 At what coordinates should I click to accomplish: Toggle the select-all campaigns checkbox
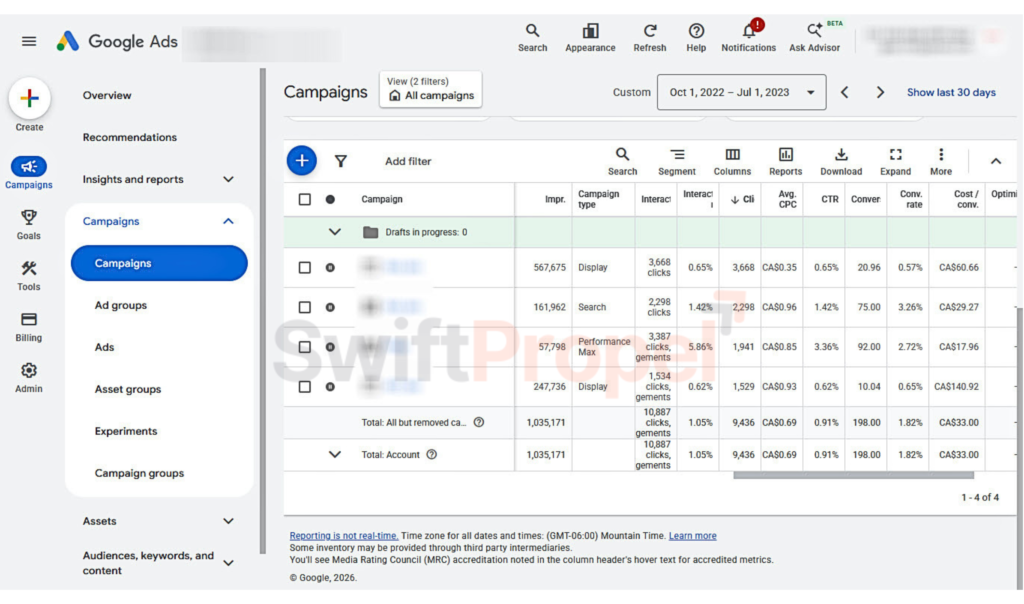pos(304,199)
